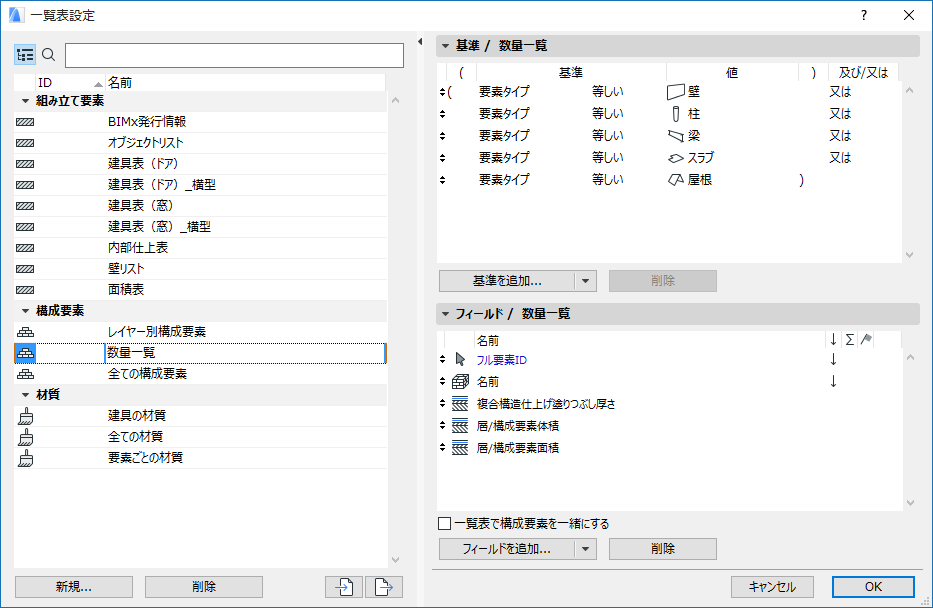Viewport: 933px width, 608px height.
Task: Open the help question mark button
Action: tap(864, 15)
